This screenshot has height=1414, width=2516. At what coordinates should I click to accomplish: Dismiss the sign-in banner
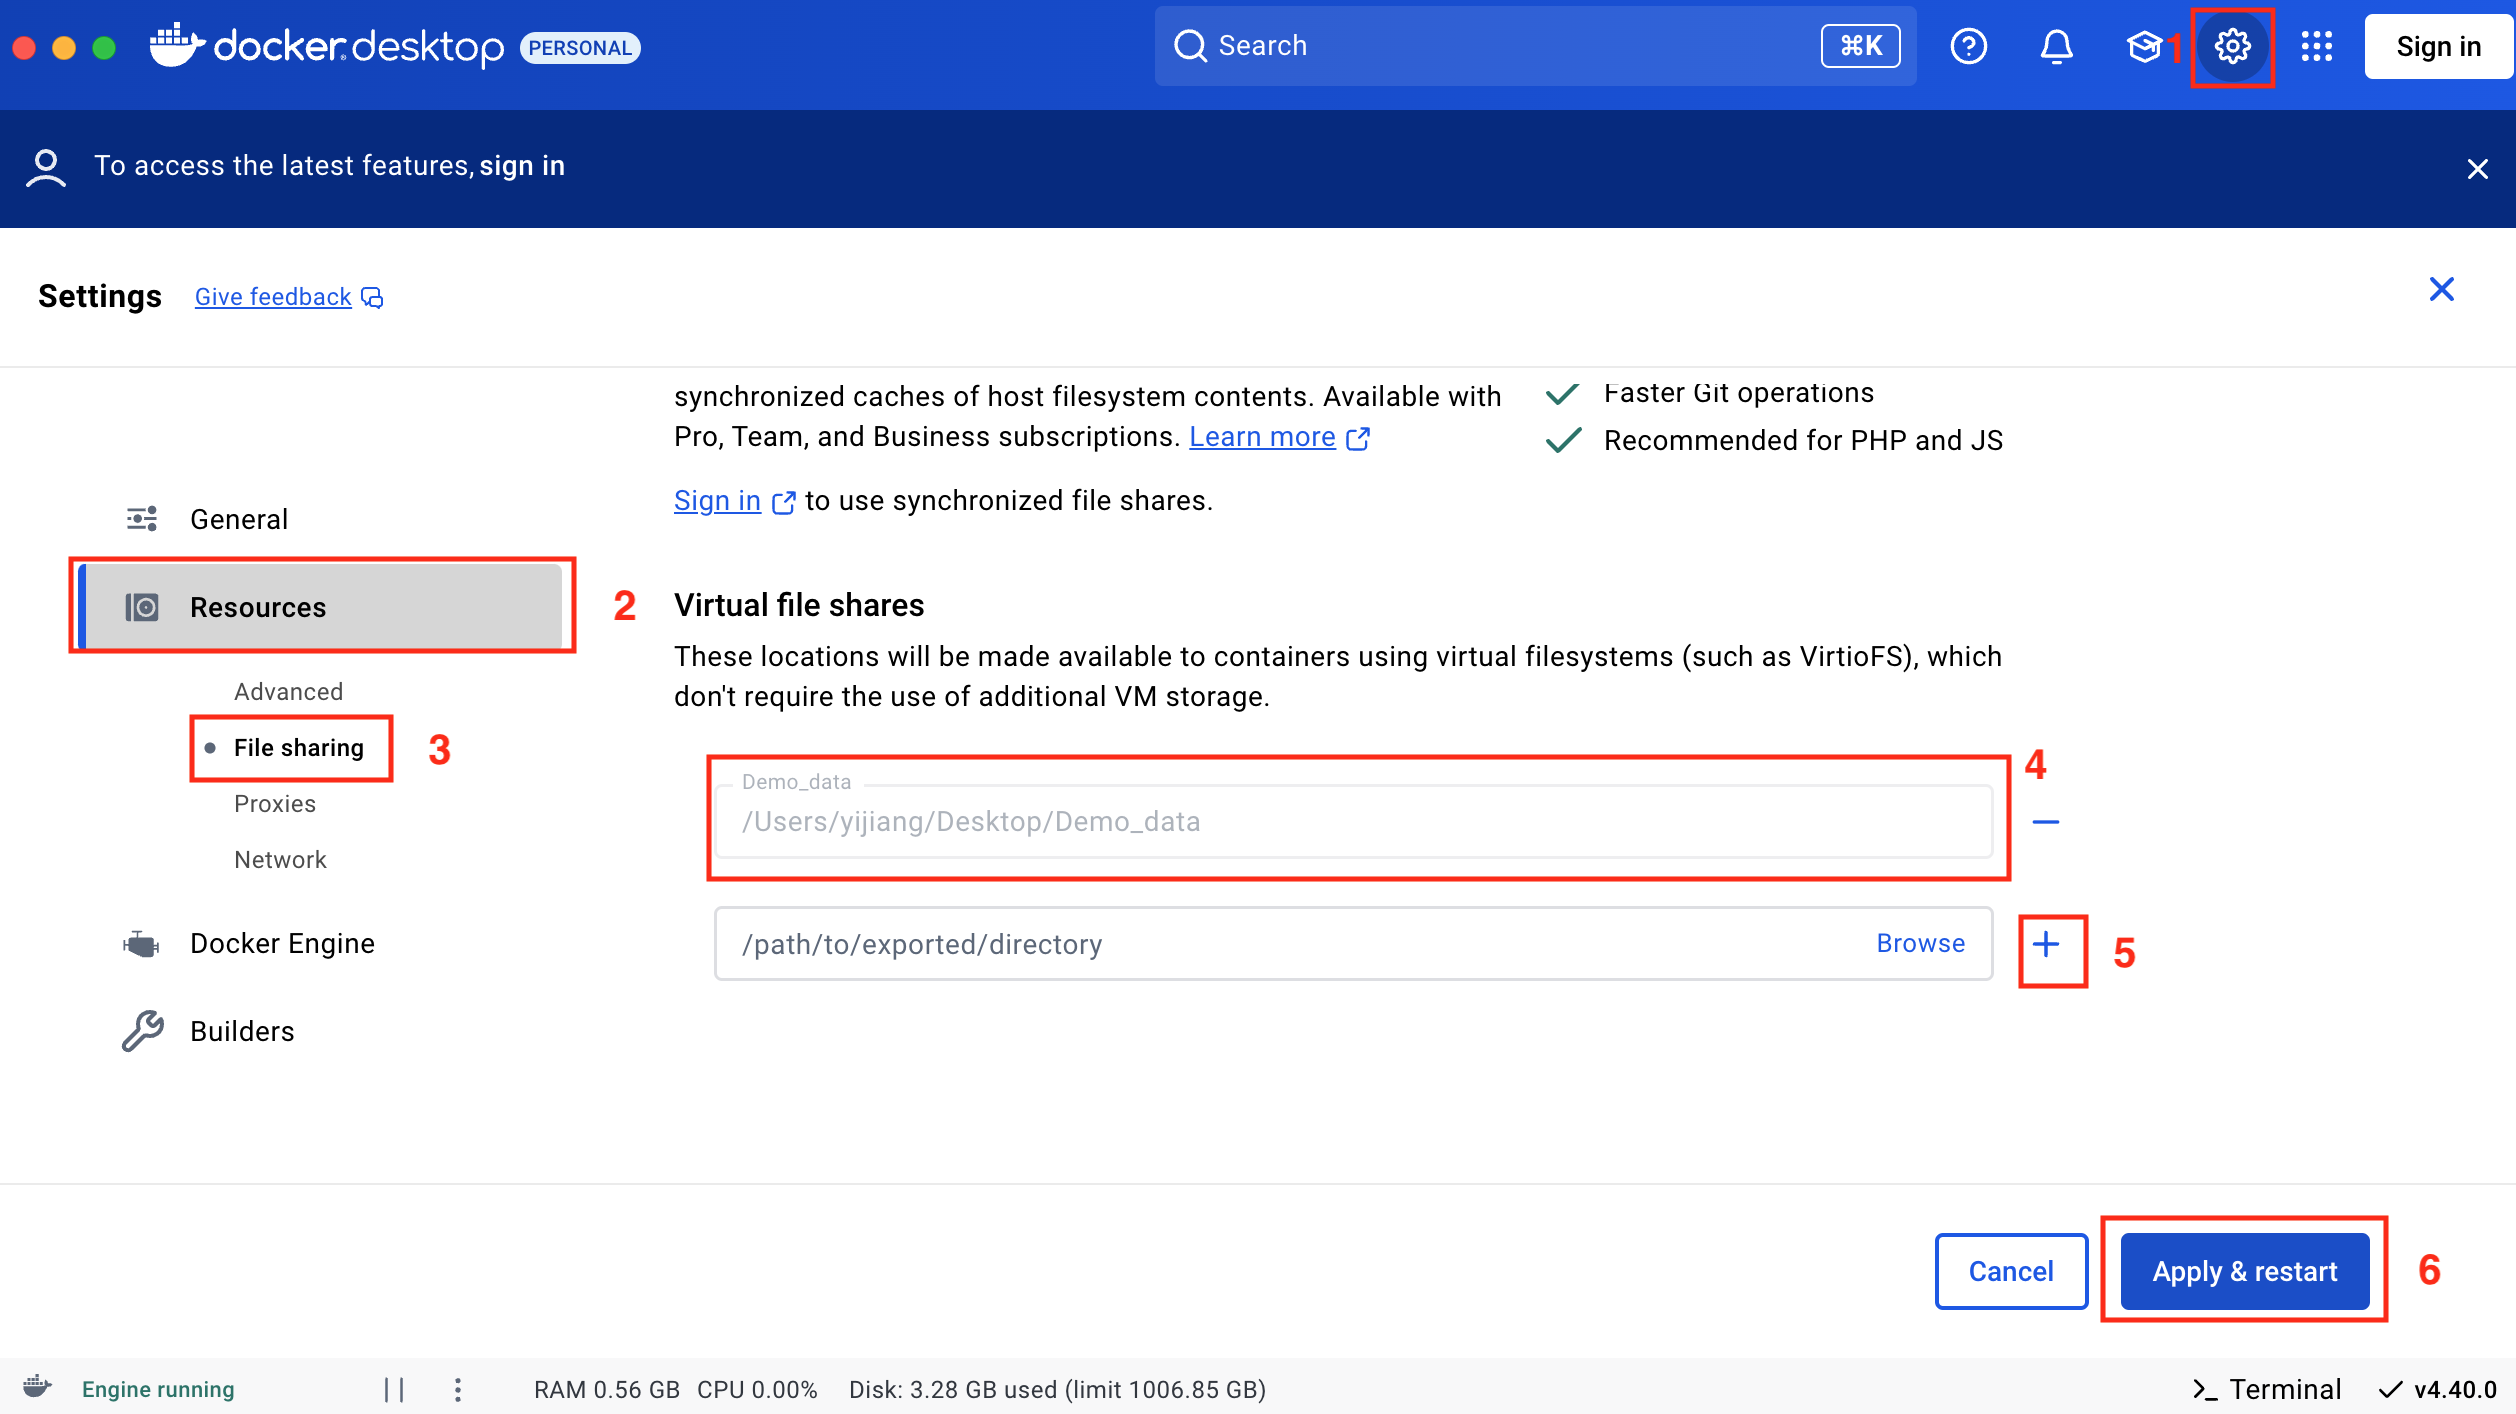point(2477,169)
